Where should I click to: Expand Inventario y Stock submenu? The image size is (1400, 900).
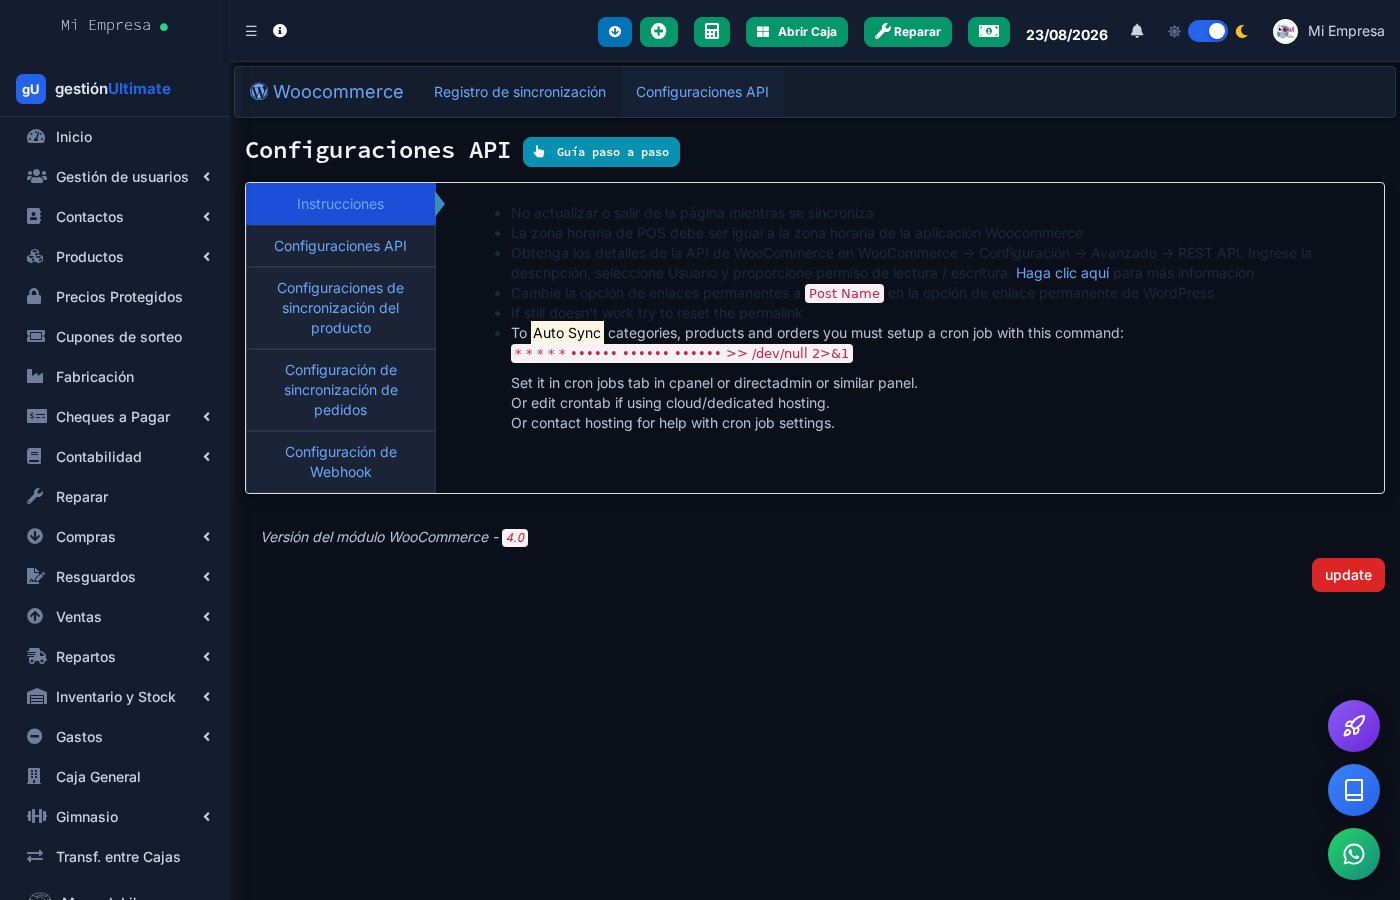pyautogui.click(x=115, y=697)
